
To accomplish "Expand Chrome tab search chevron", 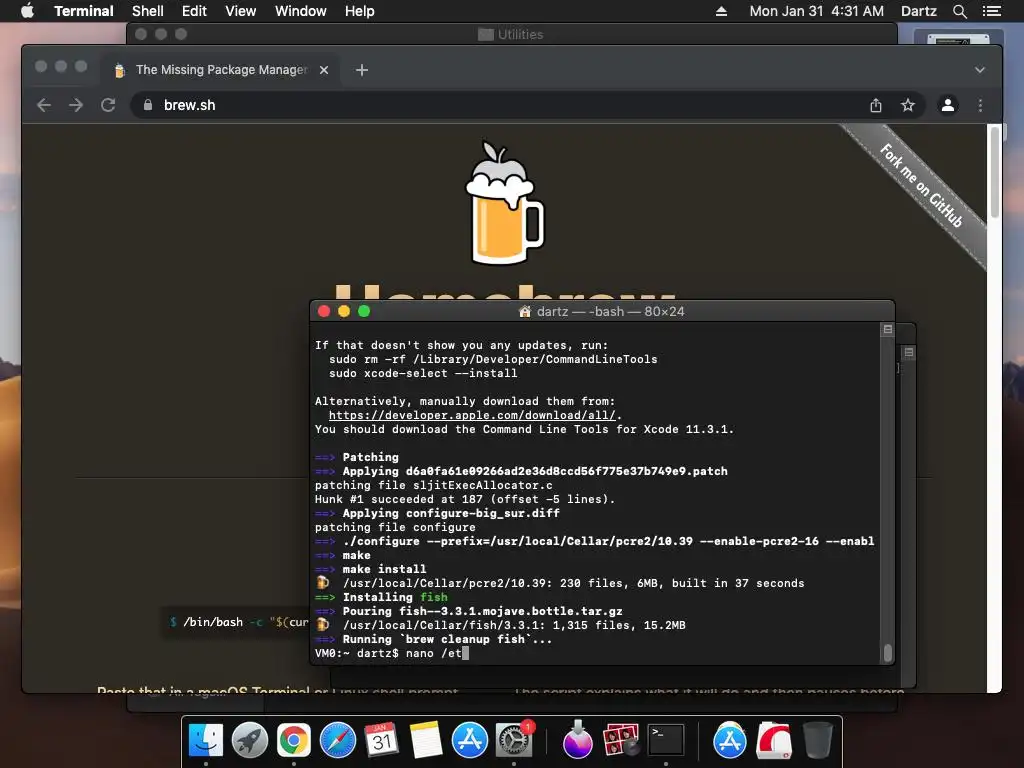I will (x=980, y=70).
